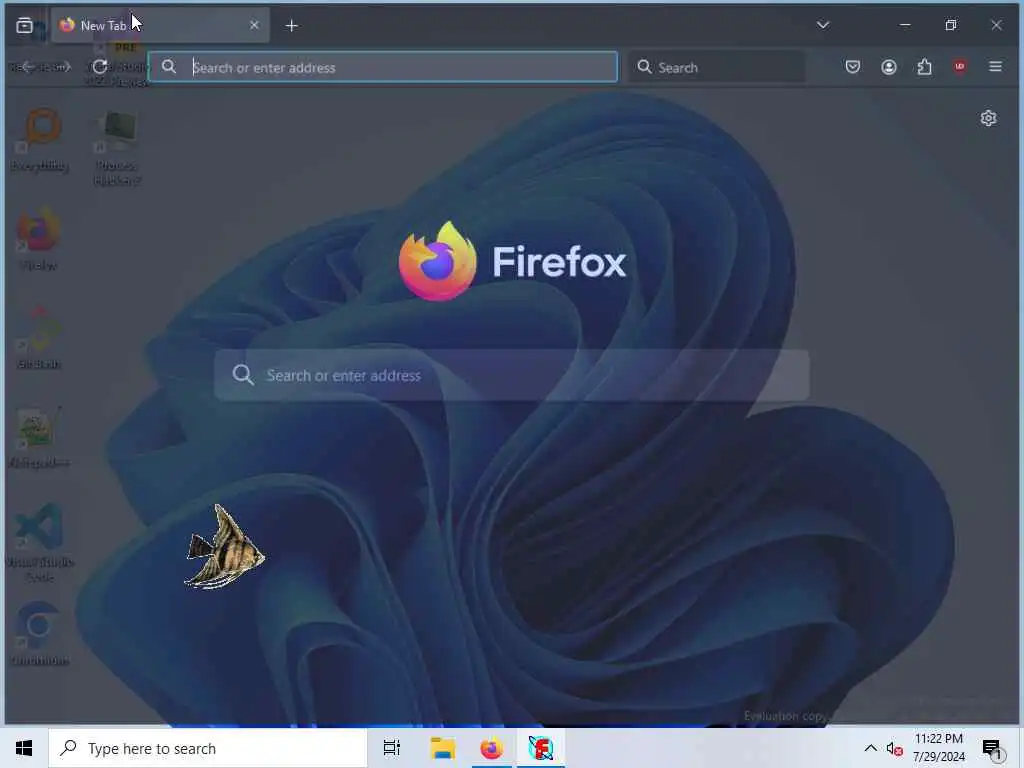
Task: Open the Firefox account menu
Action: click(x=888, y=67)
